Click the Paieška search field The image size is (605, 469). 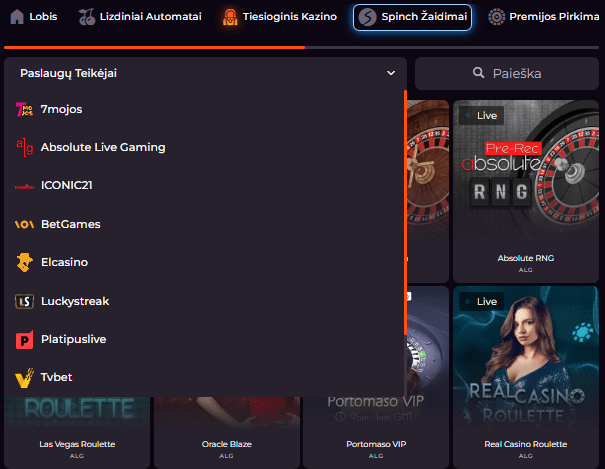507,73
